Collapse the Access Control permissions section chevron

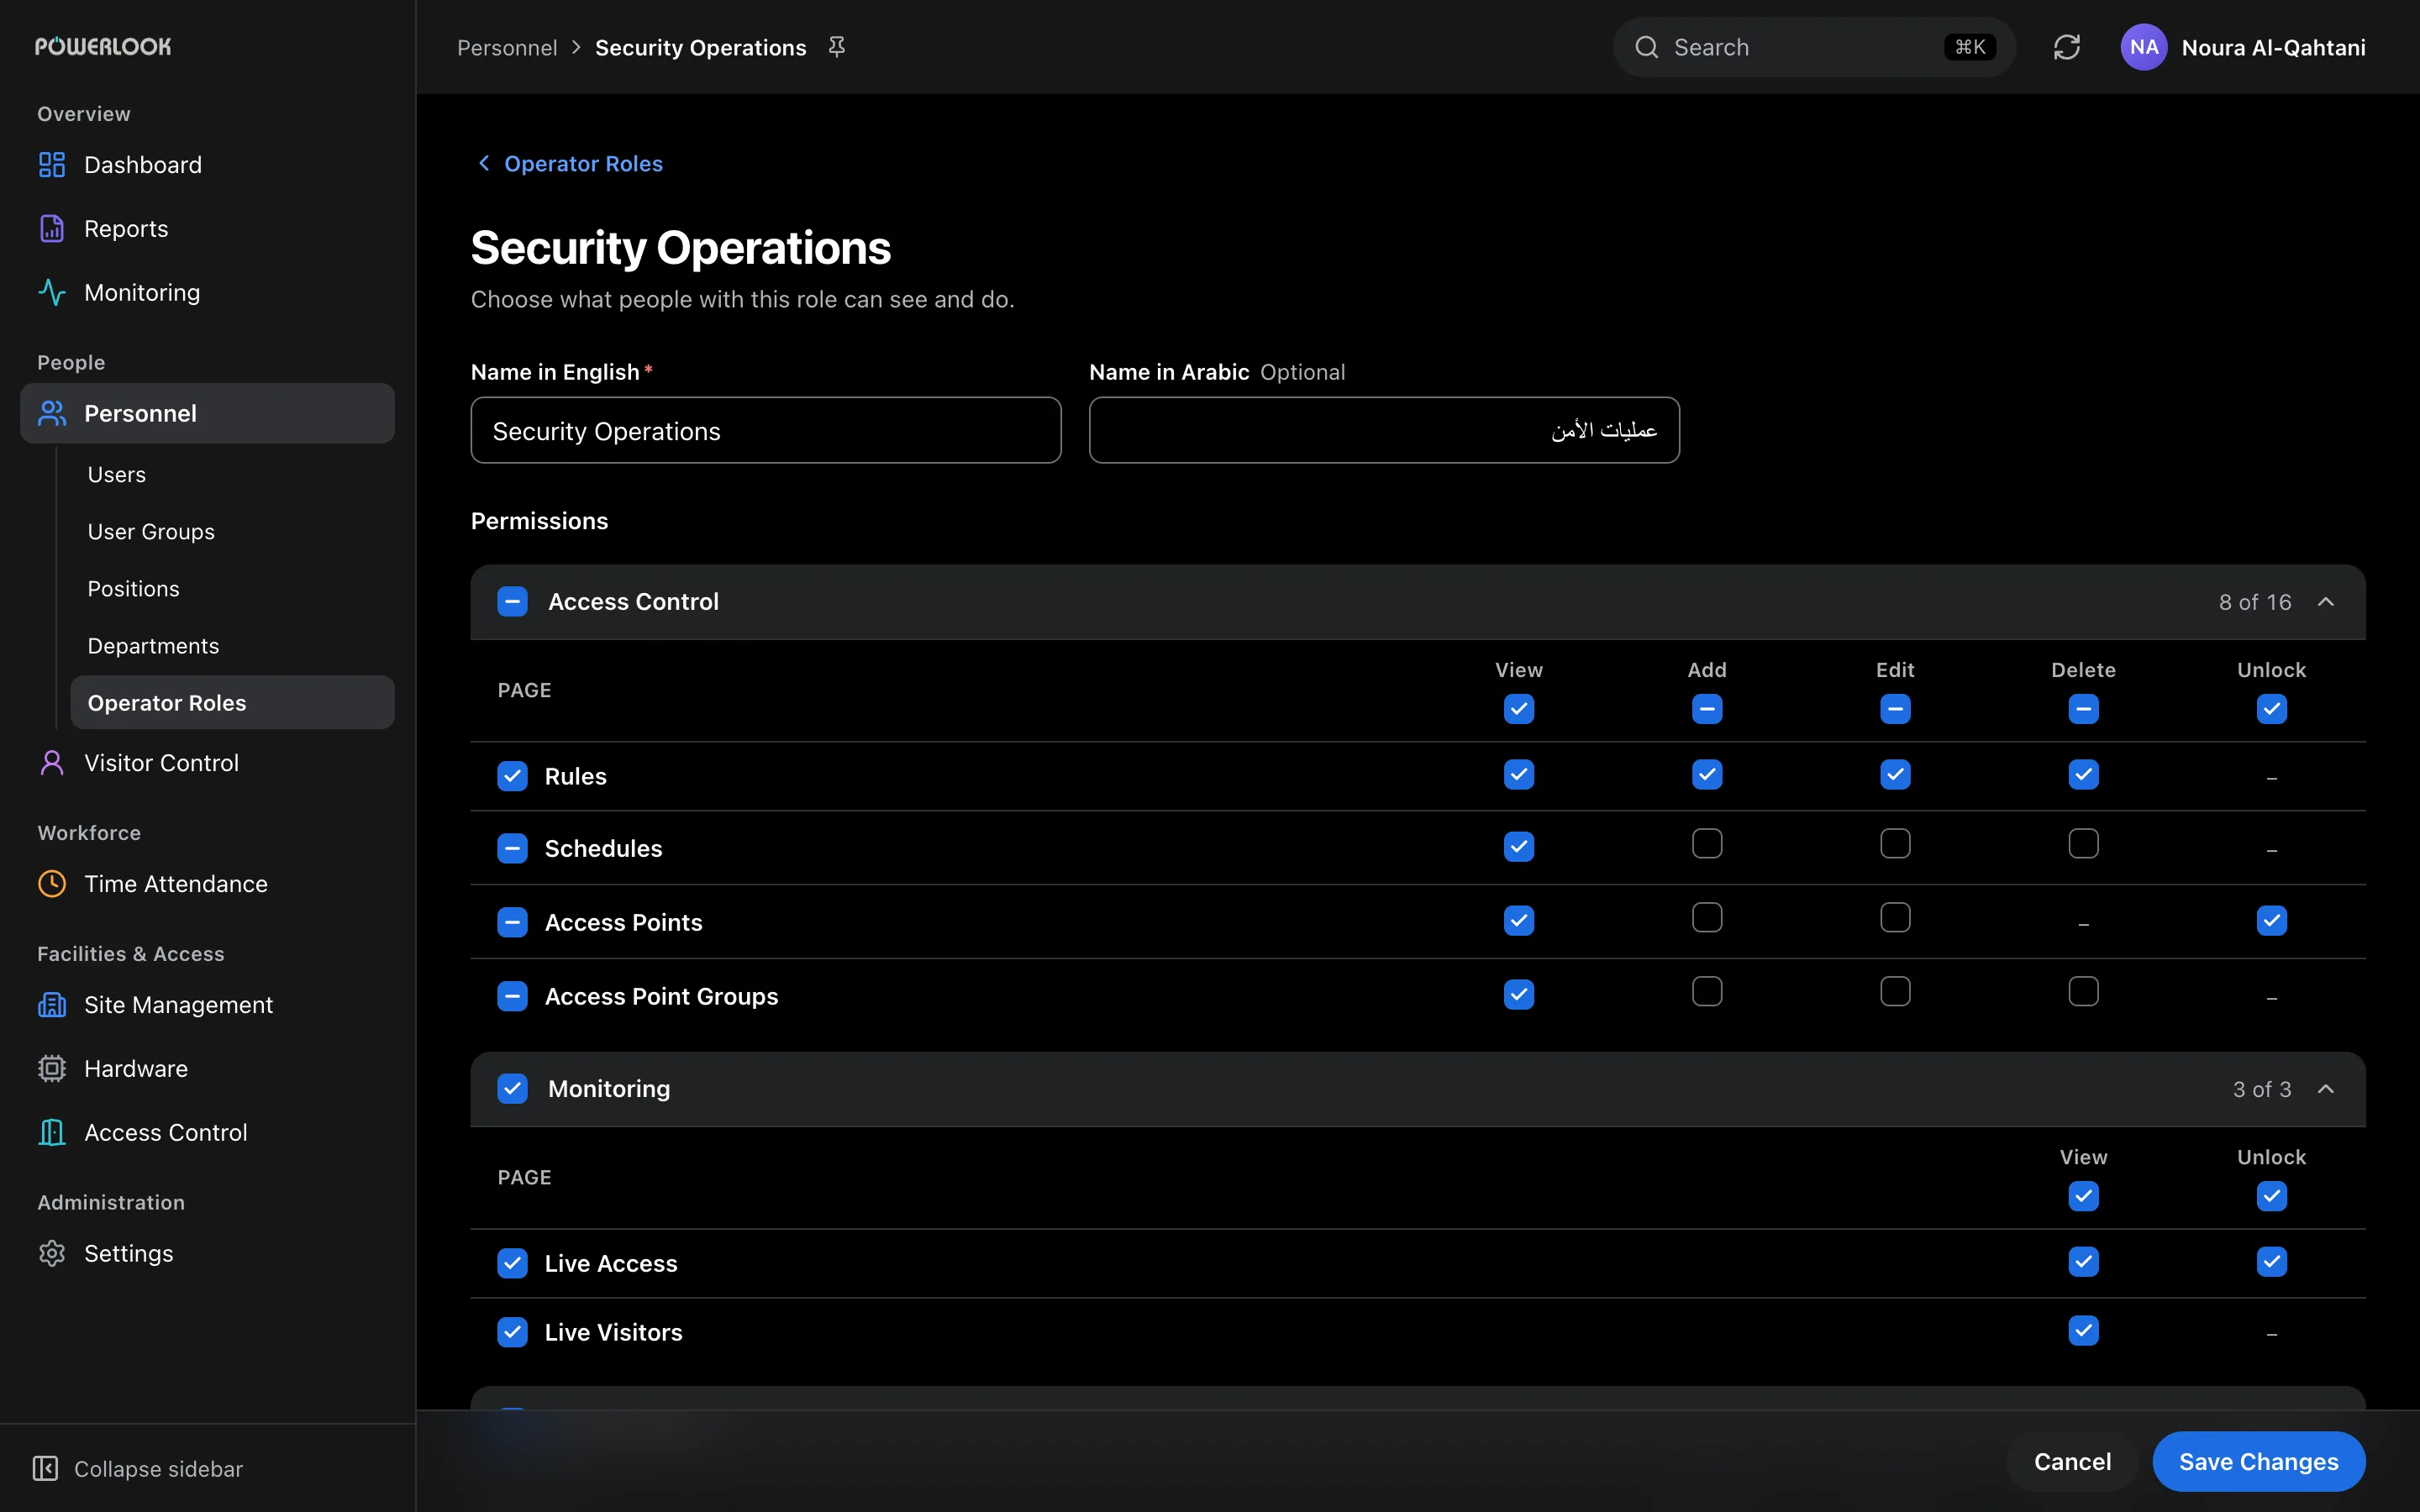(2326, 602)
